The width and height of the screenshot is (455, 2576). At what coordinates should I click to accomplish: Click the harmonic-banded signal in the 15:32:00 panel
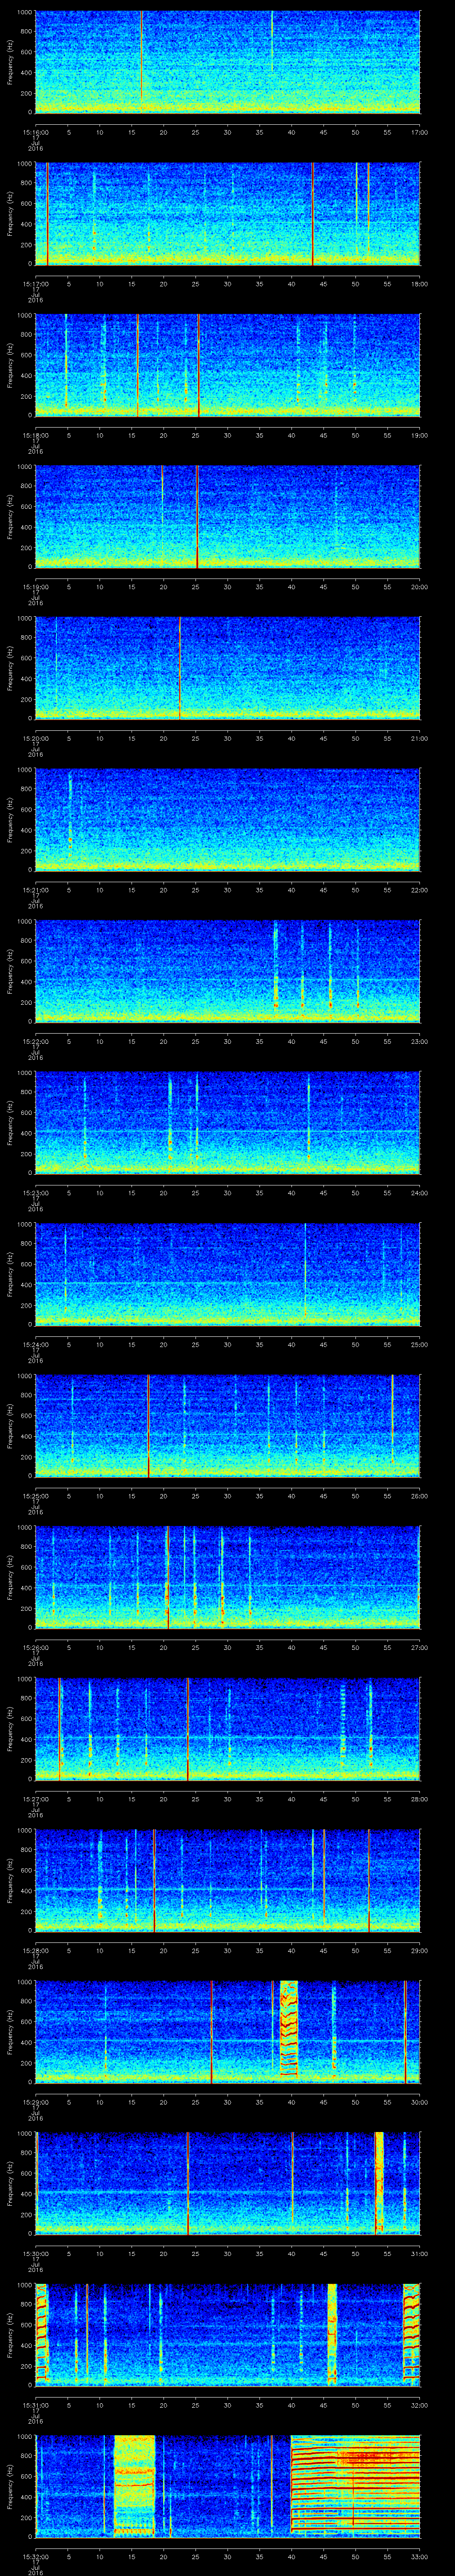point(355,2488)
